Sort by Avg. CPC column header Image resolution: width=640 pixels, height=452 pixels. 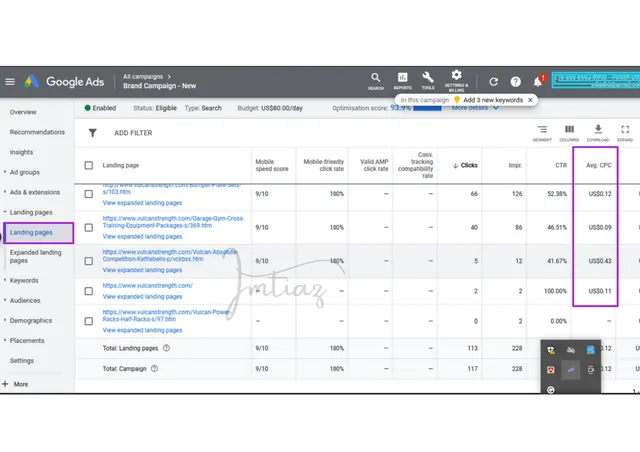(599, 165)
